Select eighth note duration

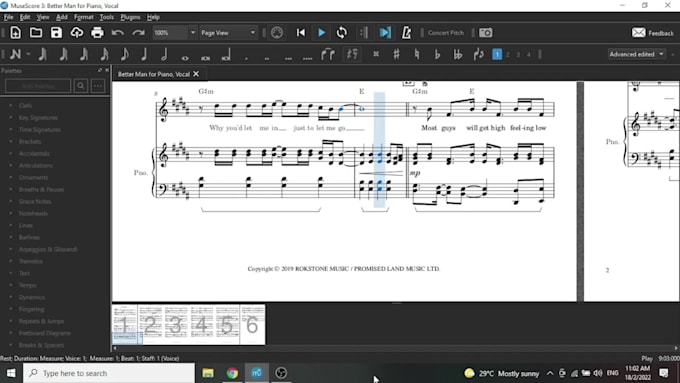click(124, 54)
